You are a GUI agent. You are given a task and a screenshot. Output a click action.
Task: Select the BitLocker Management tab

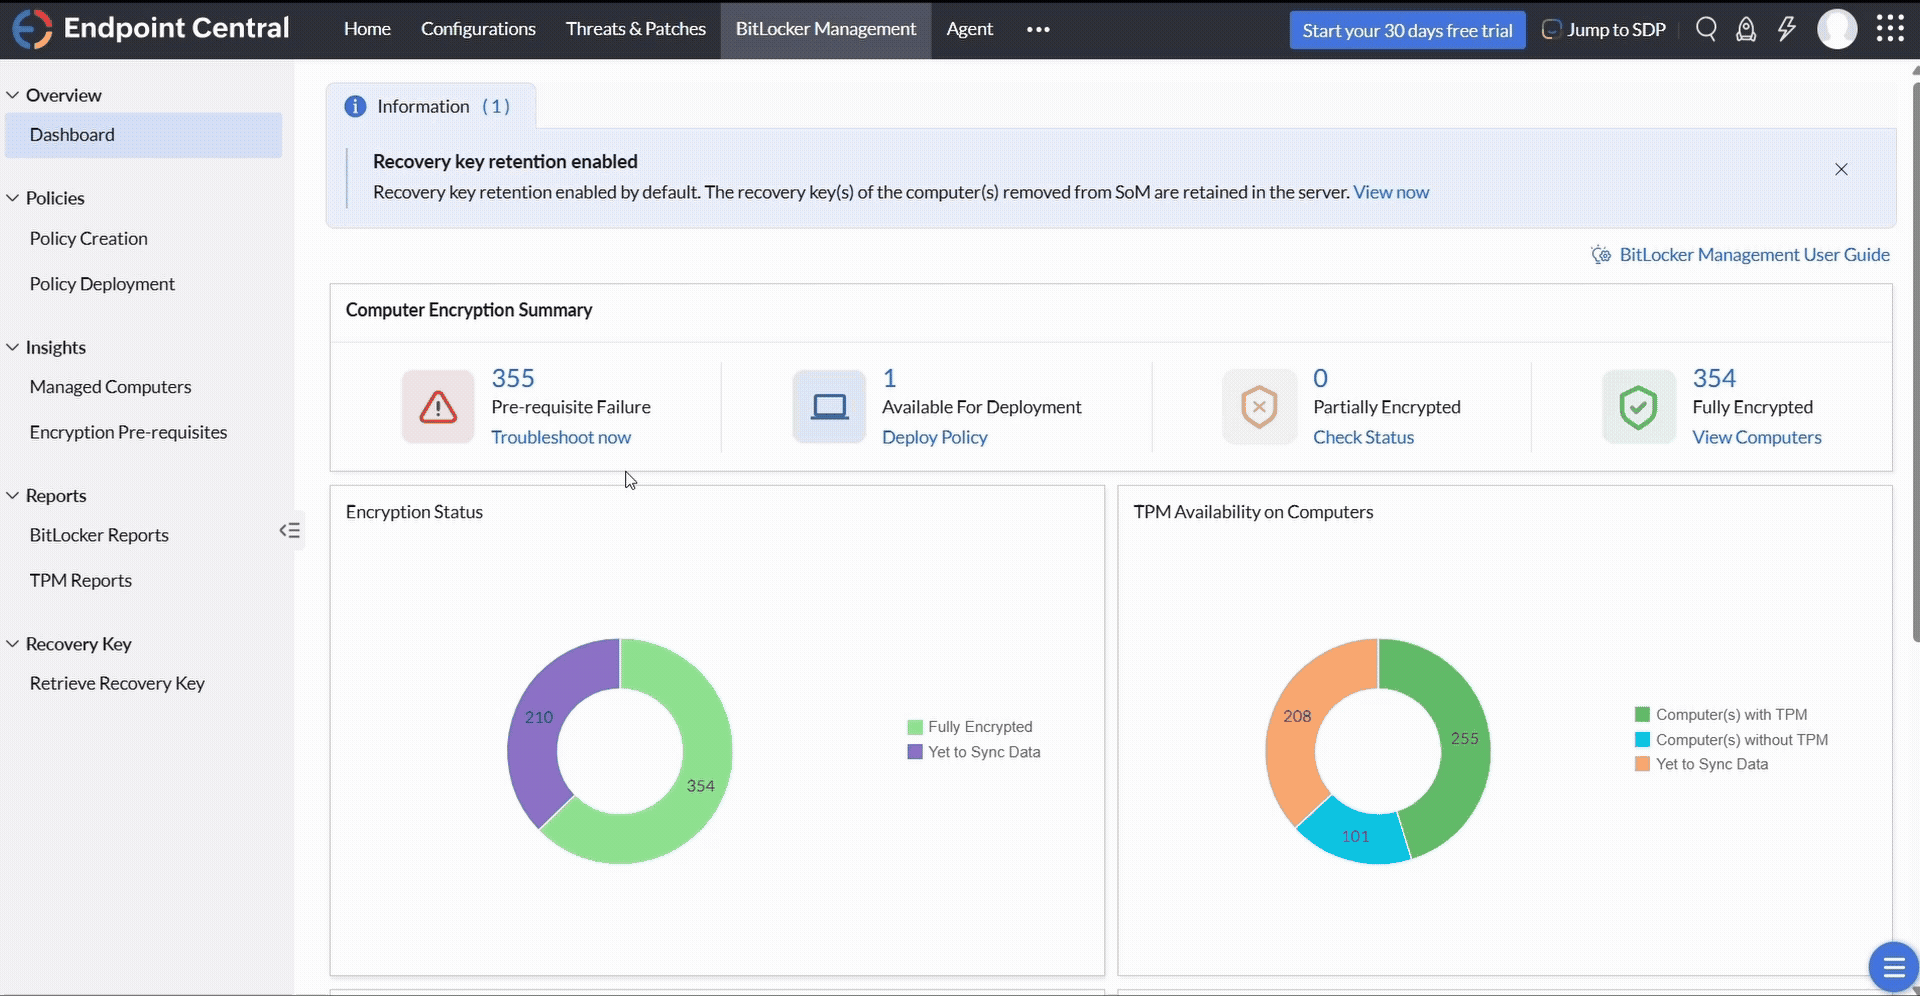coord(826,29)
